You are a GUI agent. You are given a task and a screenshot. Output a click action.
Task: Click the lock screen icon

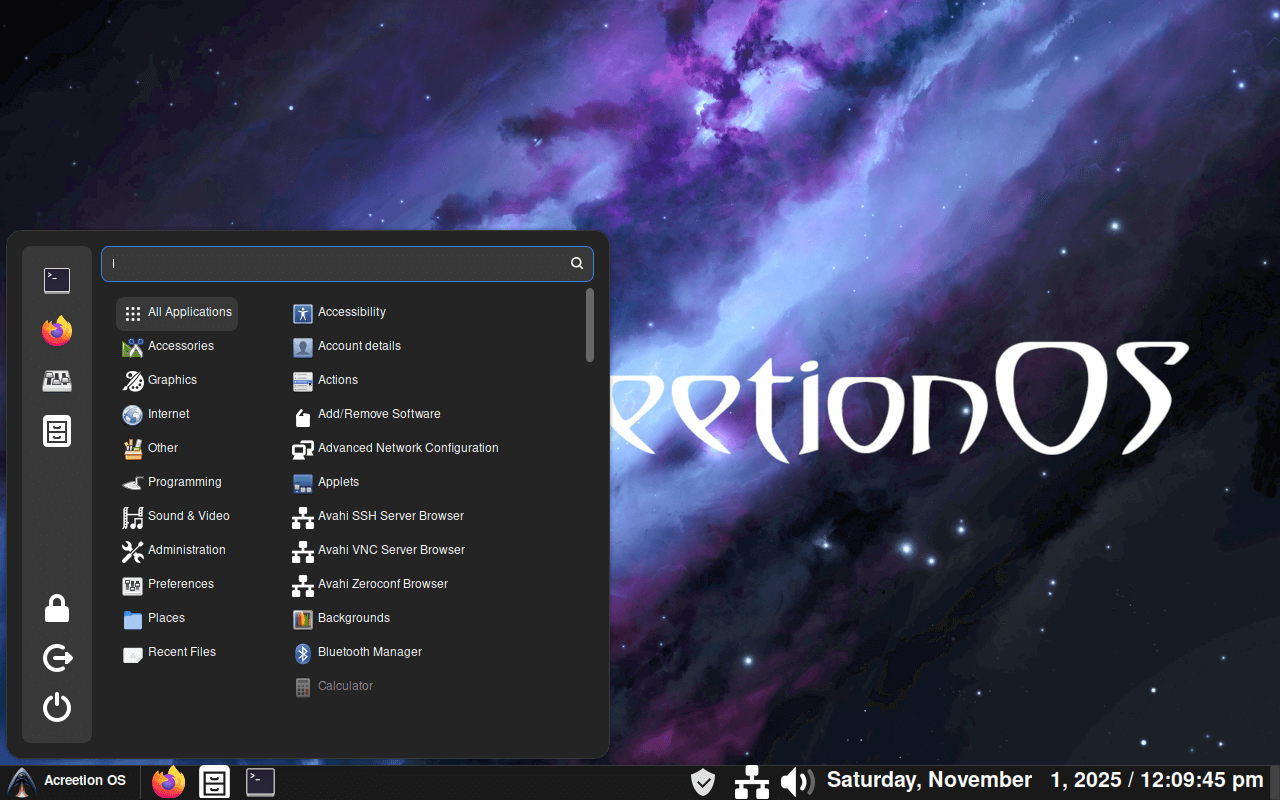(57, 608)
